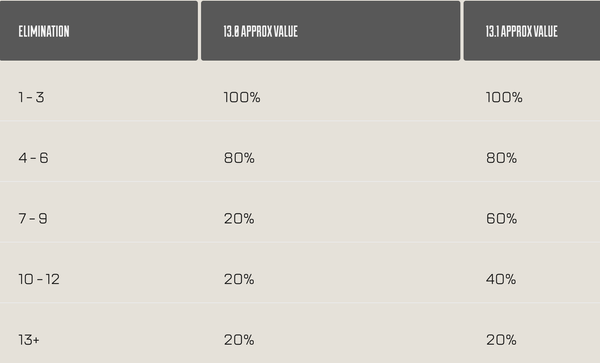Image resolution: width=600 pixels, height=363 pixels.
Task: Click the divider between 4 - 6 and 7 - 9 rows
Action: pyautogui.click(x=300, y=181)
